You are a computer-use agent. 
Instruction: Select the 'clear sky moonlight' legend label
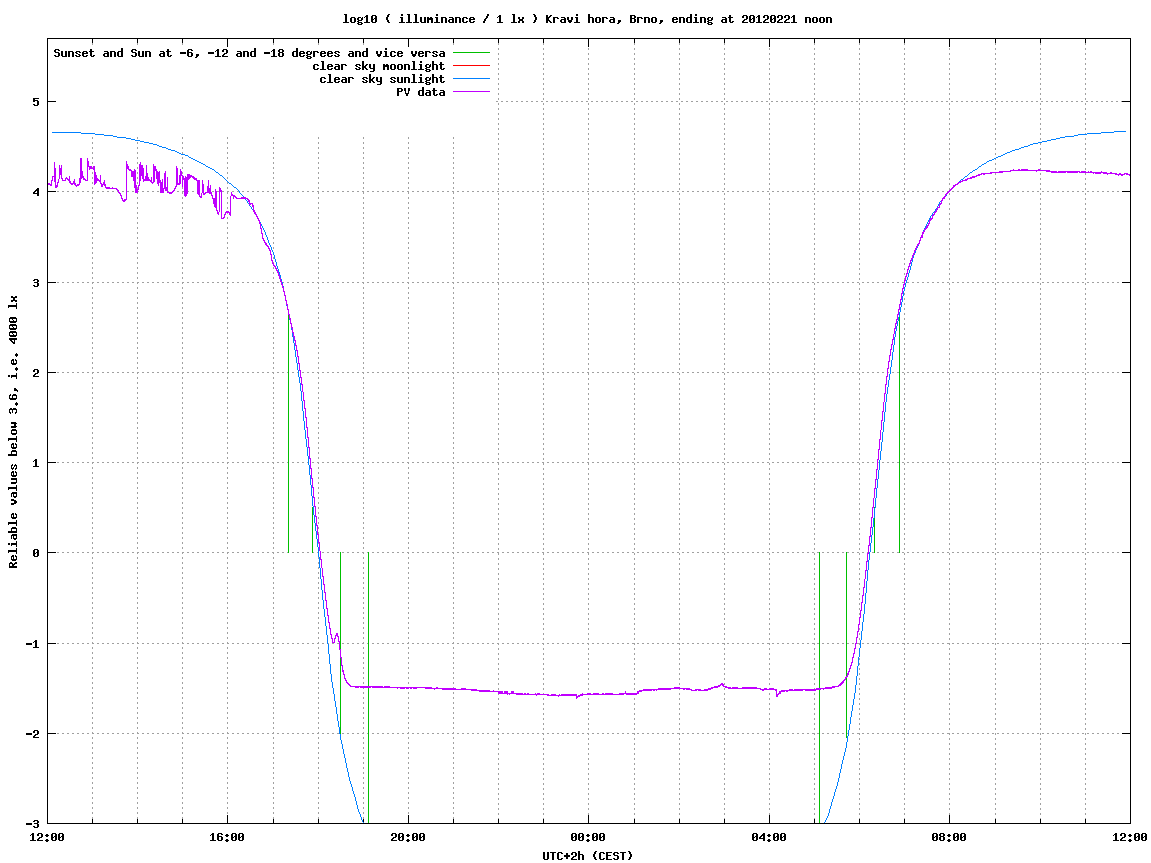tap(379, 66)
